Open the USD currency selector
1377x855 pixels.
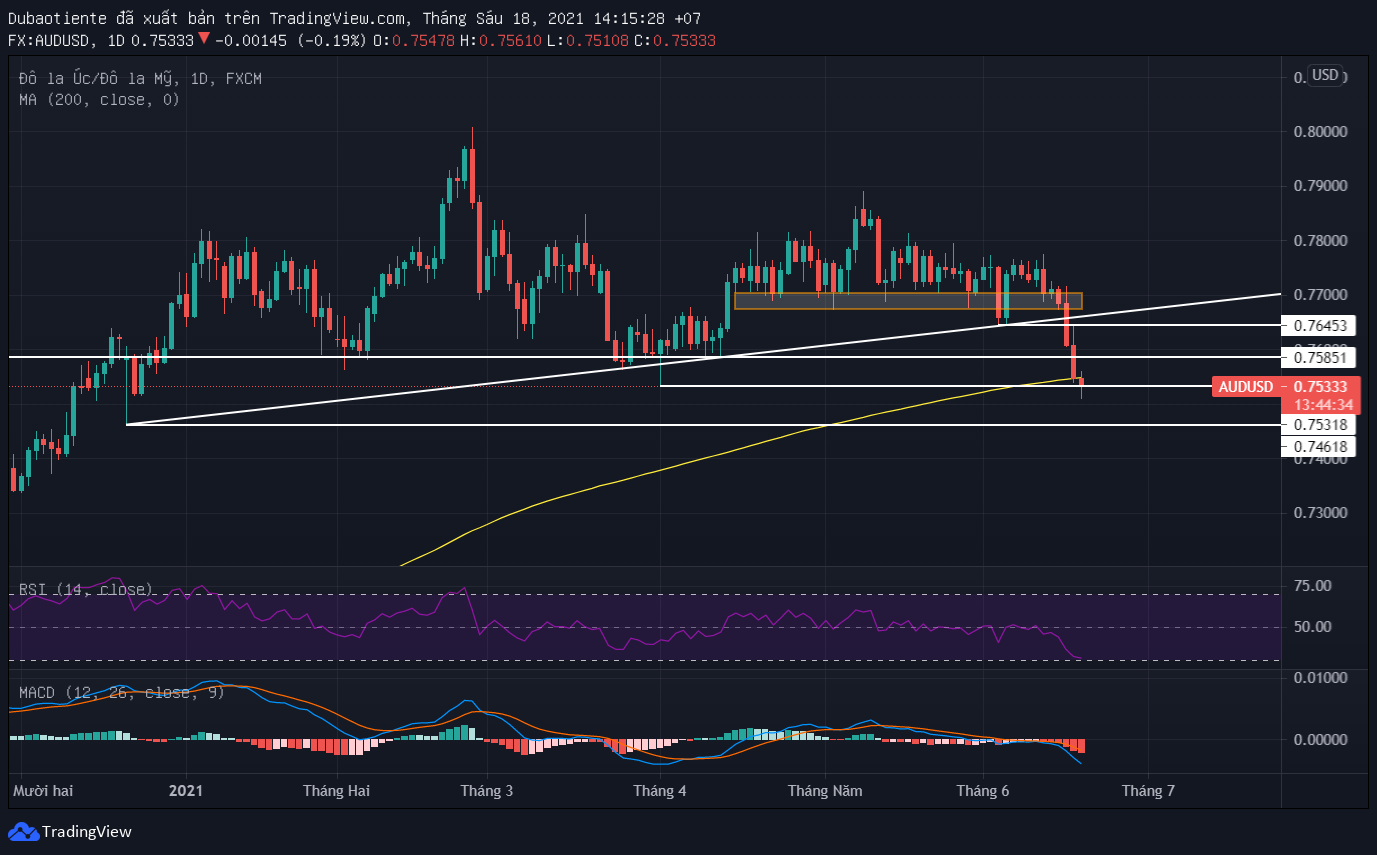click(x=1325, y=75)
